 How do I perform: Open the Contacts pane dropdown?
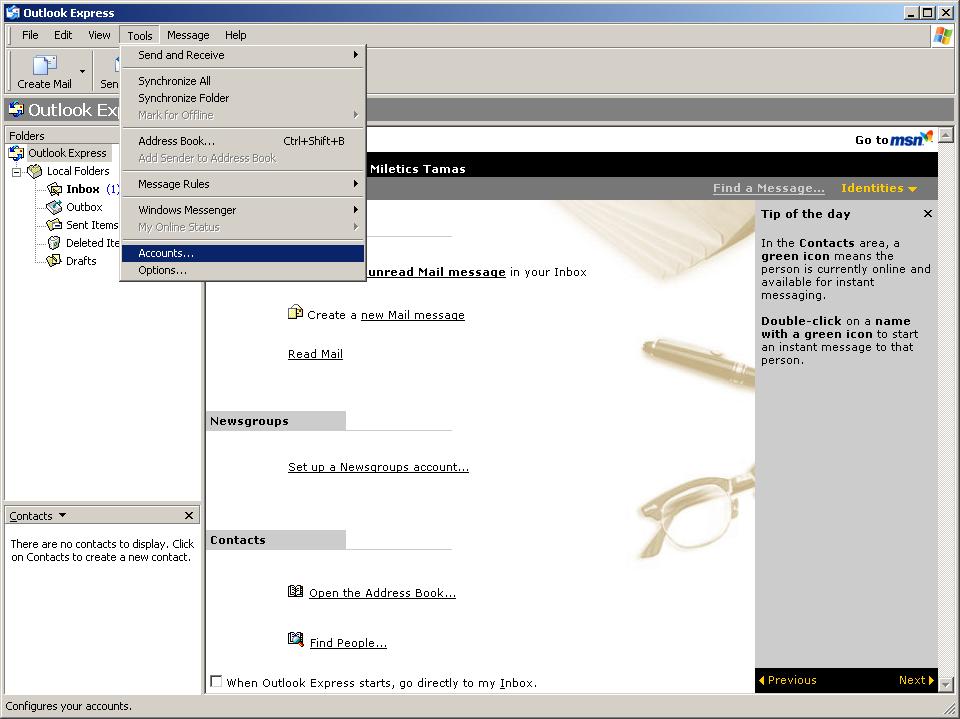(x=62, y=516)
